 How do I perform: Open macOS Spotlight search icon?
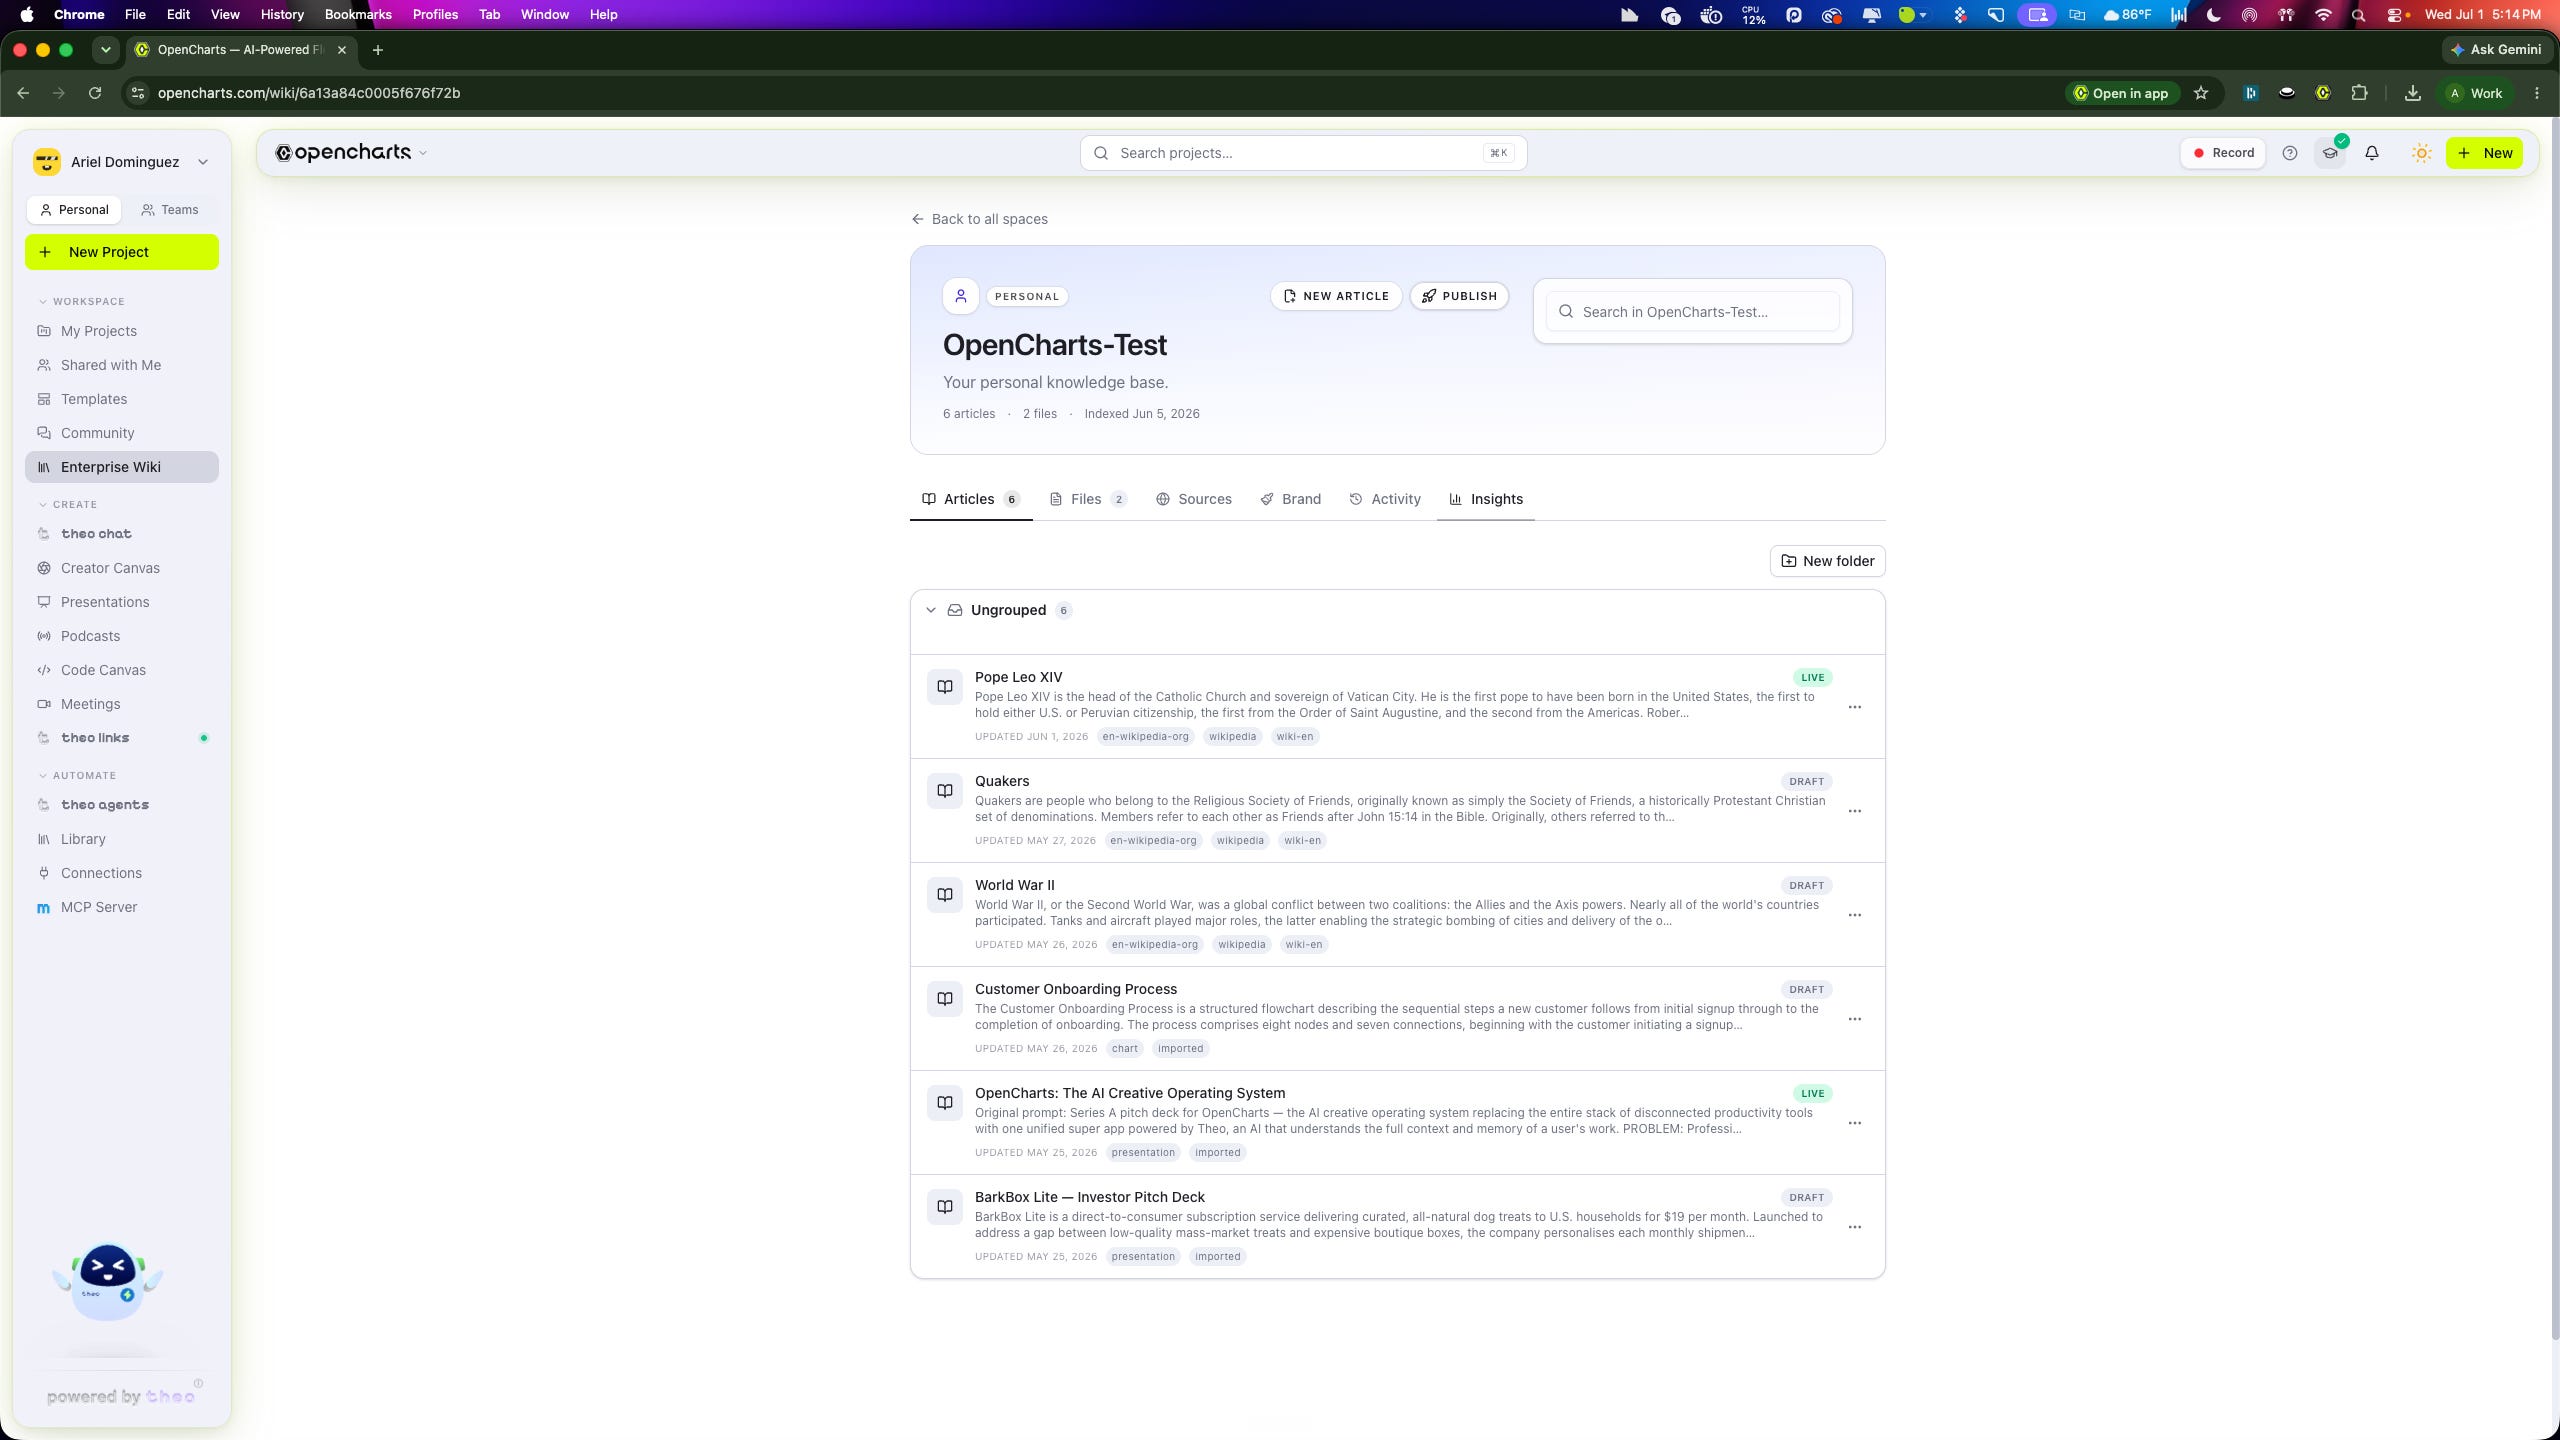2358,15
